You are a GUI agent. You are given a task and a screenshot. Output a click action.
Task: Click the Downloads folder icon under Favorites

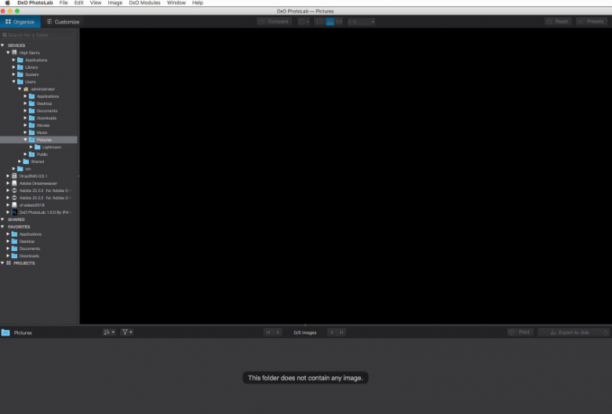point(14,256)
